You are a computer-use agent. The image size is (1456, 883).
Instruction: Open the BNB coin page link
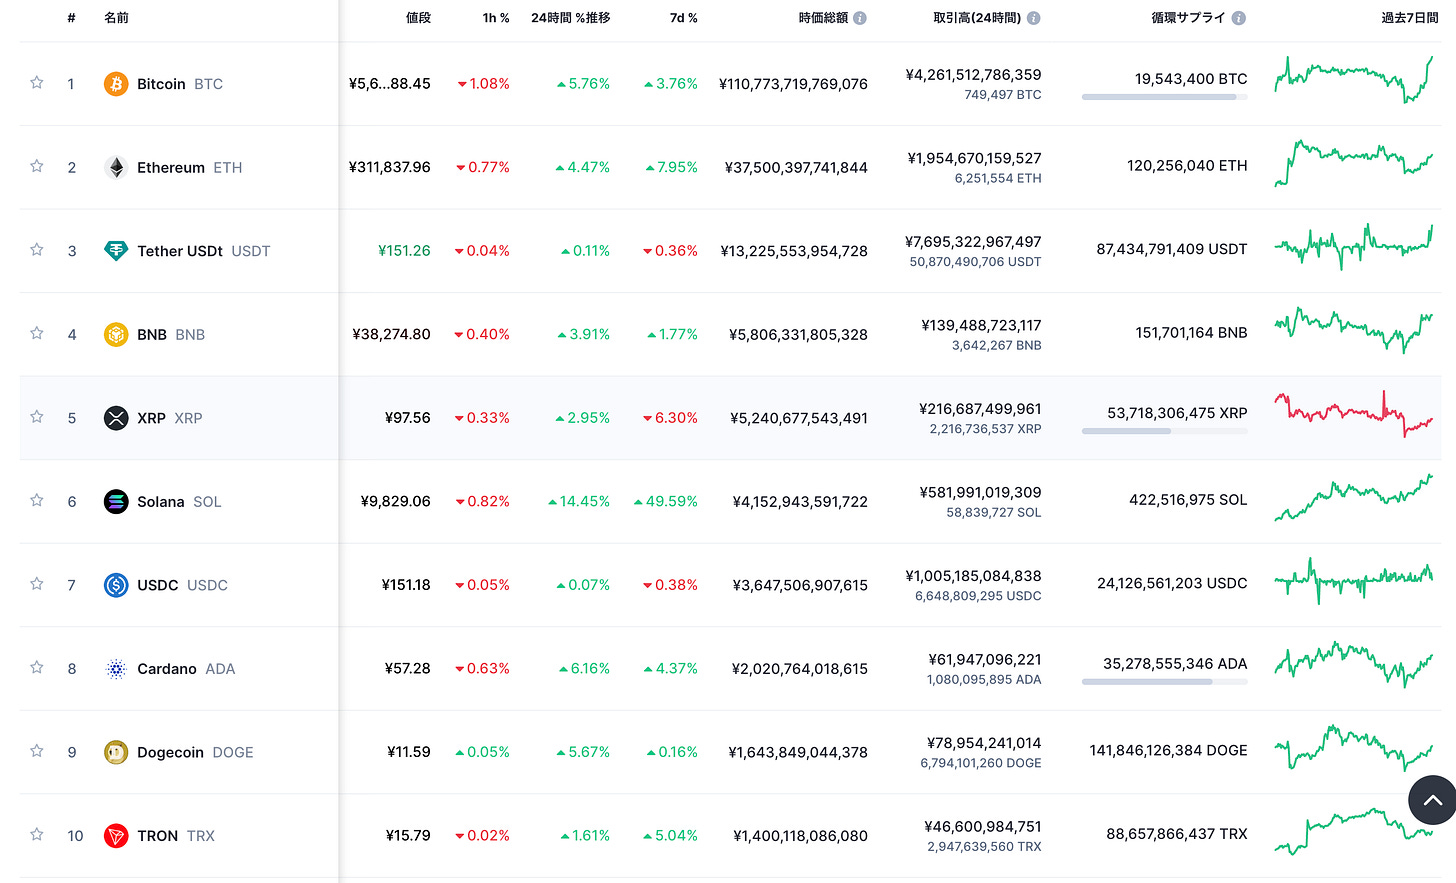click(171, 334)
